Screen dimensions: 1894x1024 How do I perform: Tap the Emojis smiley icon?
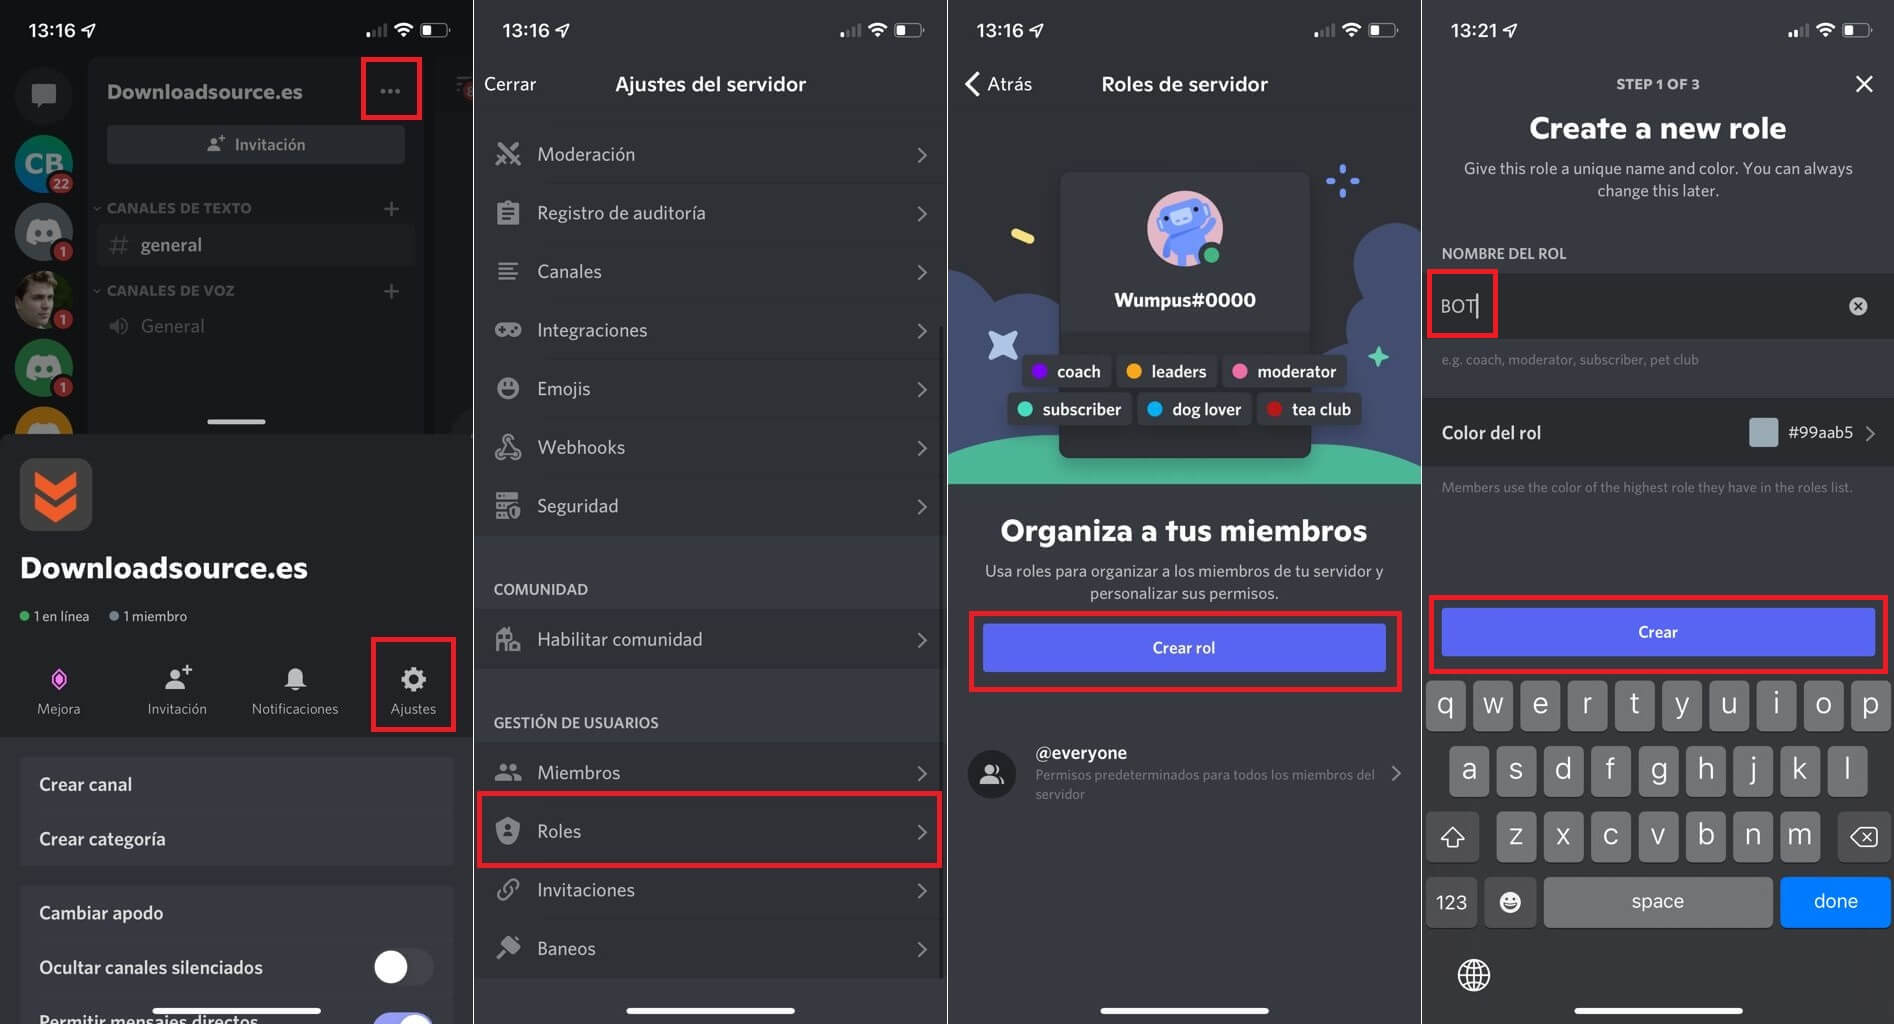[x=508, y=388]
